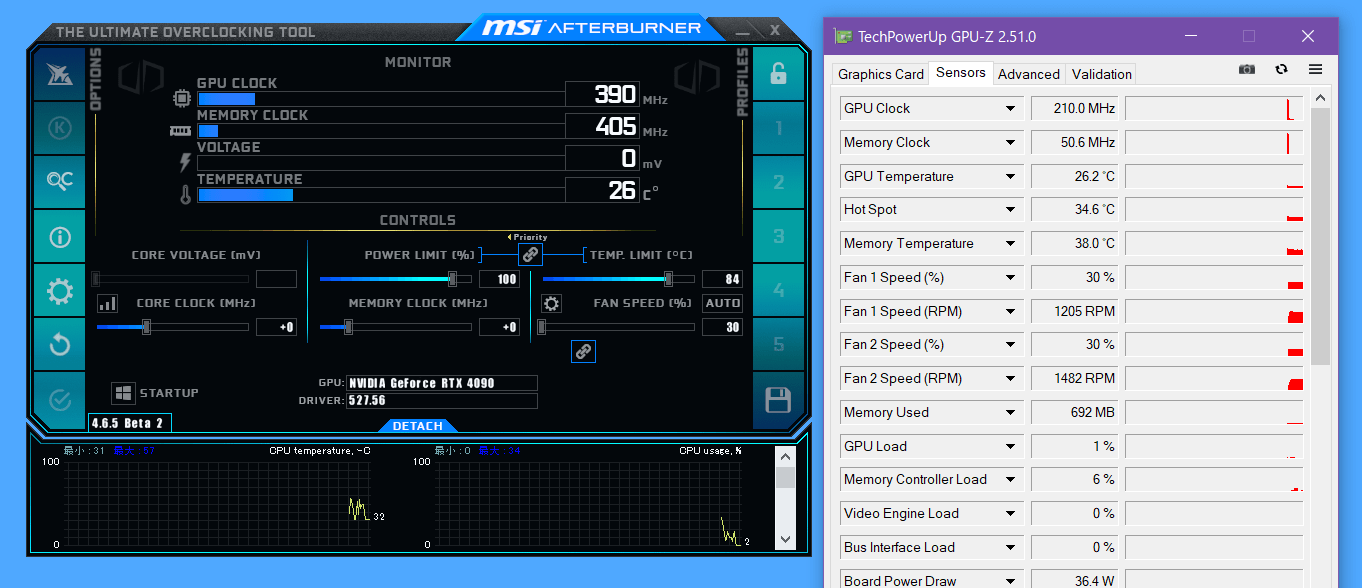Click the MSI dragon logo icon in Afterburner sidebar

59,74
